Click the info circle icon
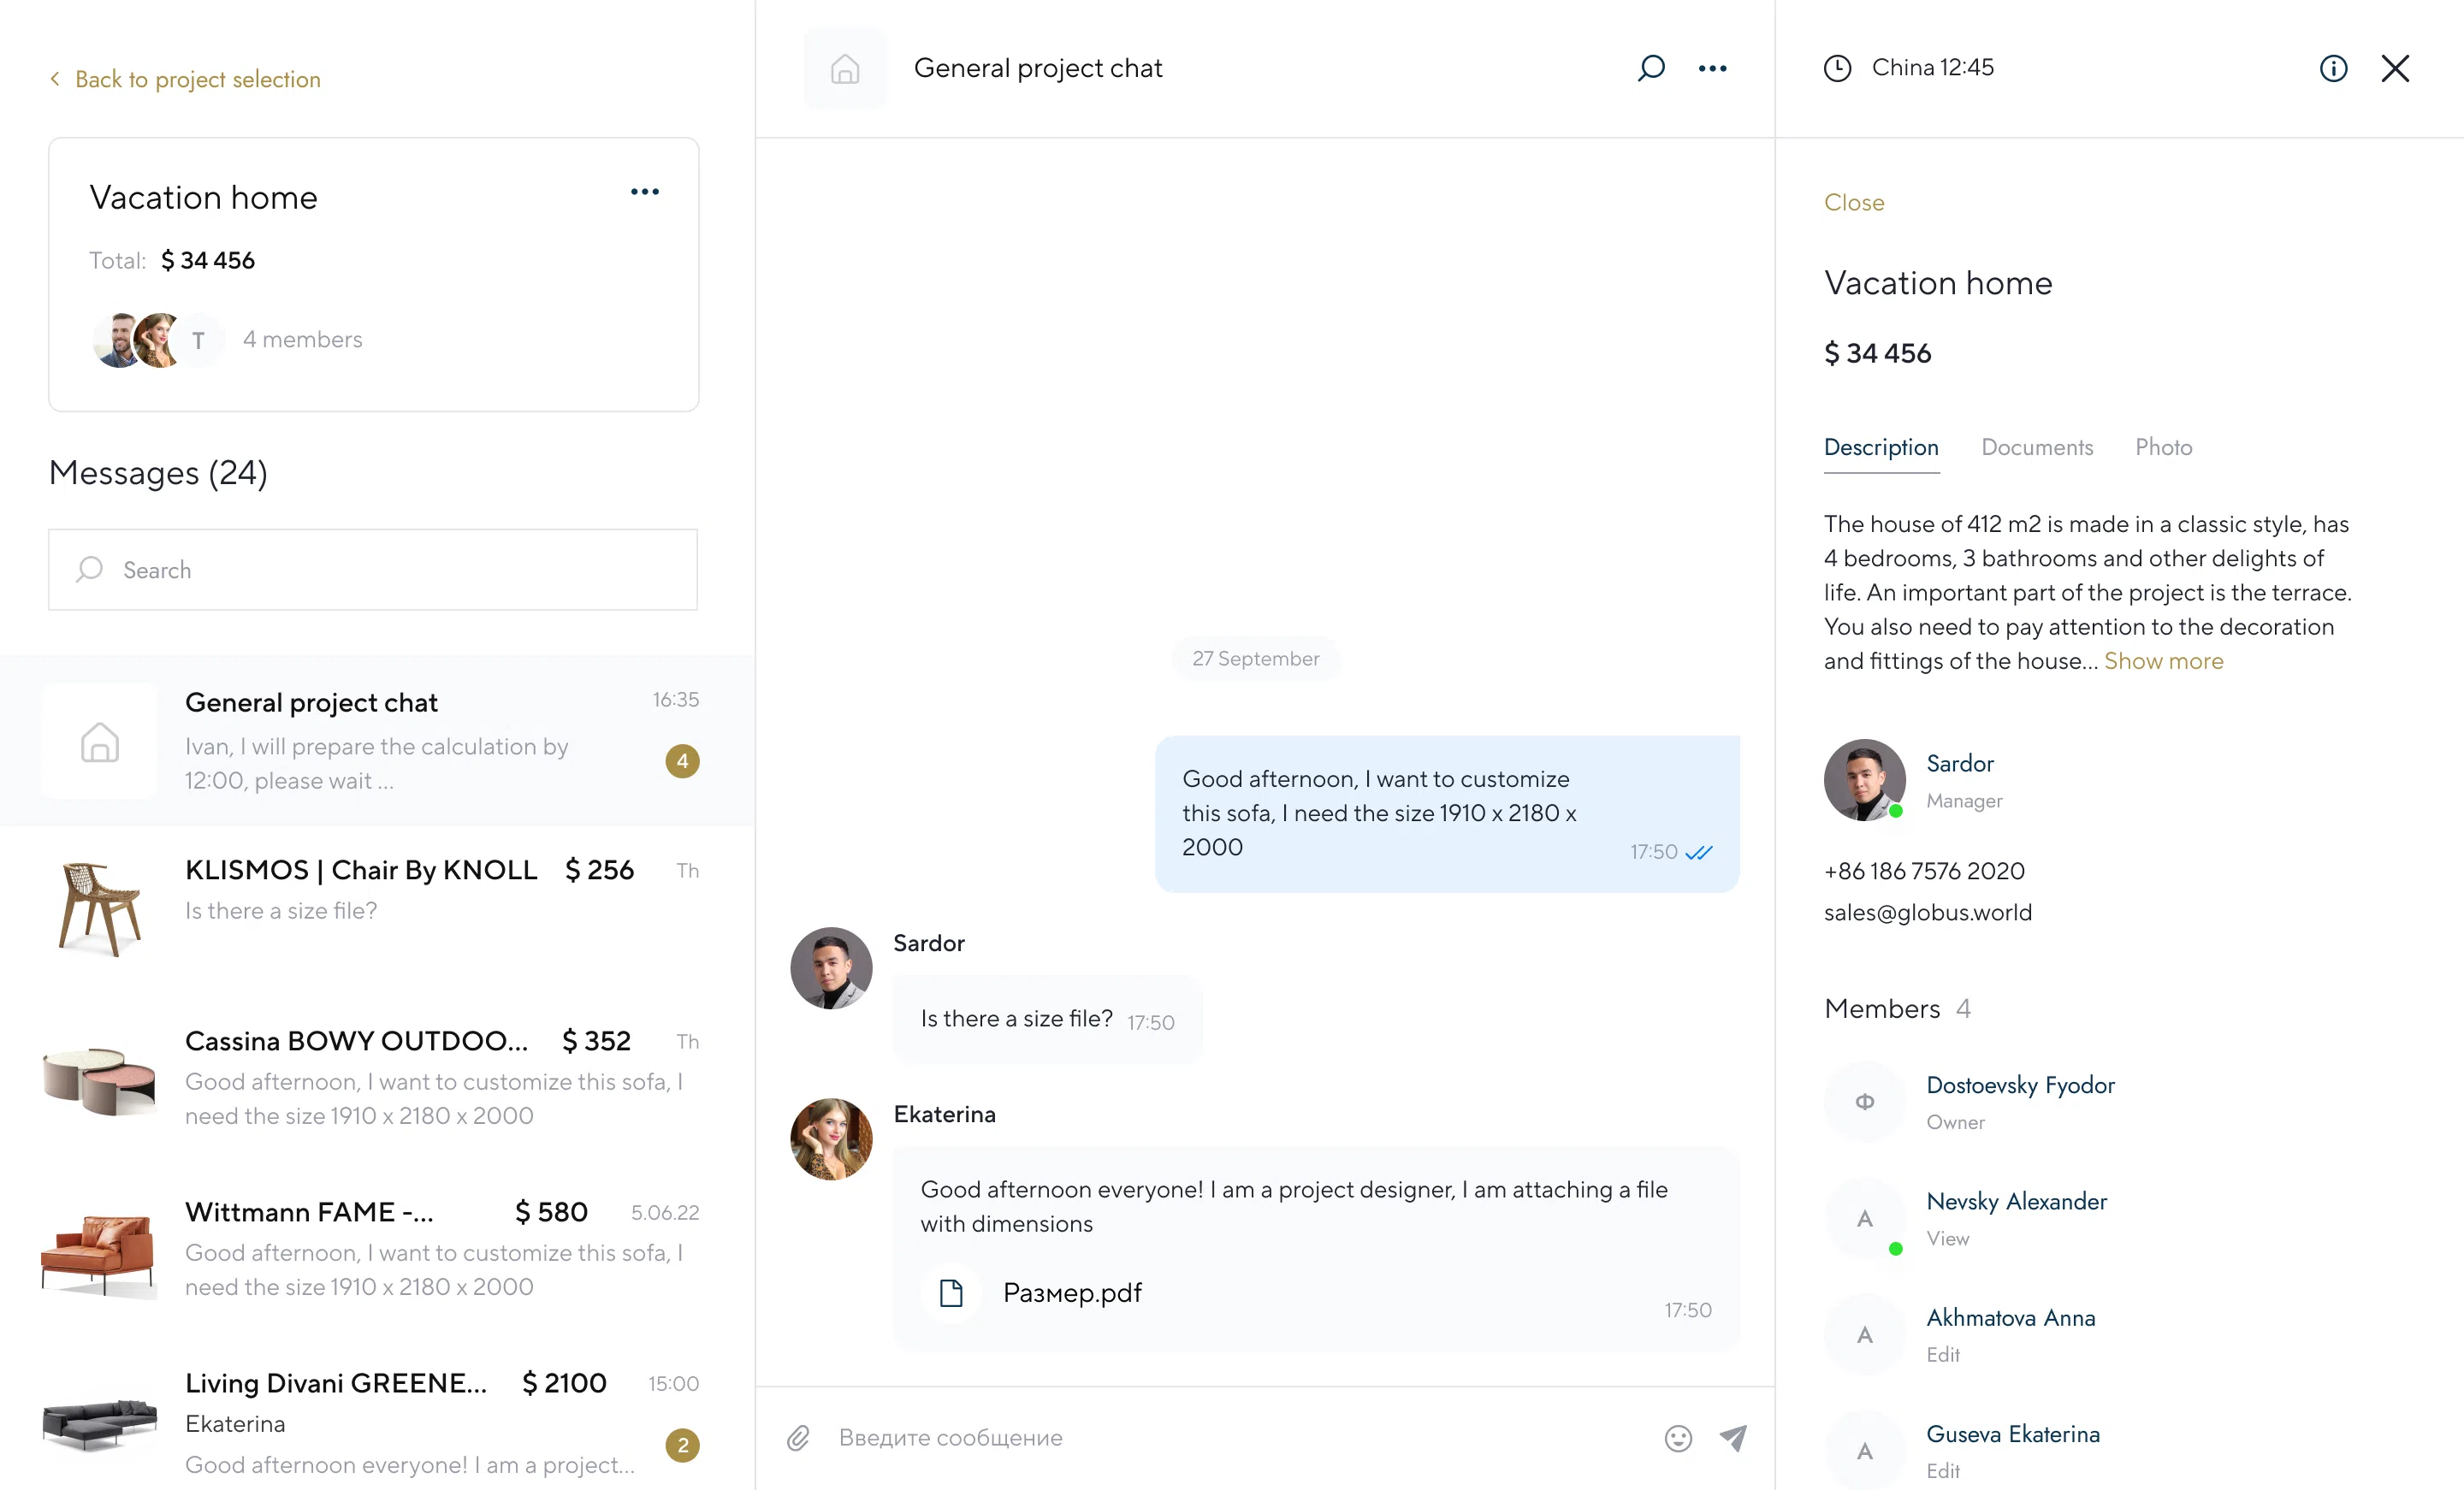Image resolution: width=2464 pixels, height=1490 pixels. [x=2333, y=68]
